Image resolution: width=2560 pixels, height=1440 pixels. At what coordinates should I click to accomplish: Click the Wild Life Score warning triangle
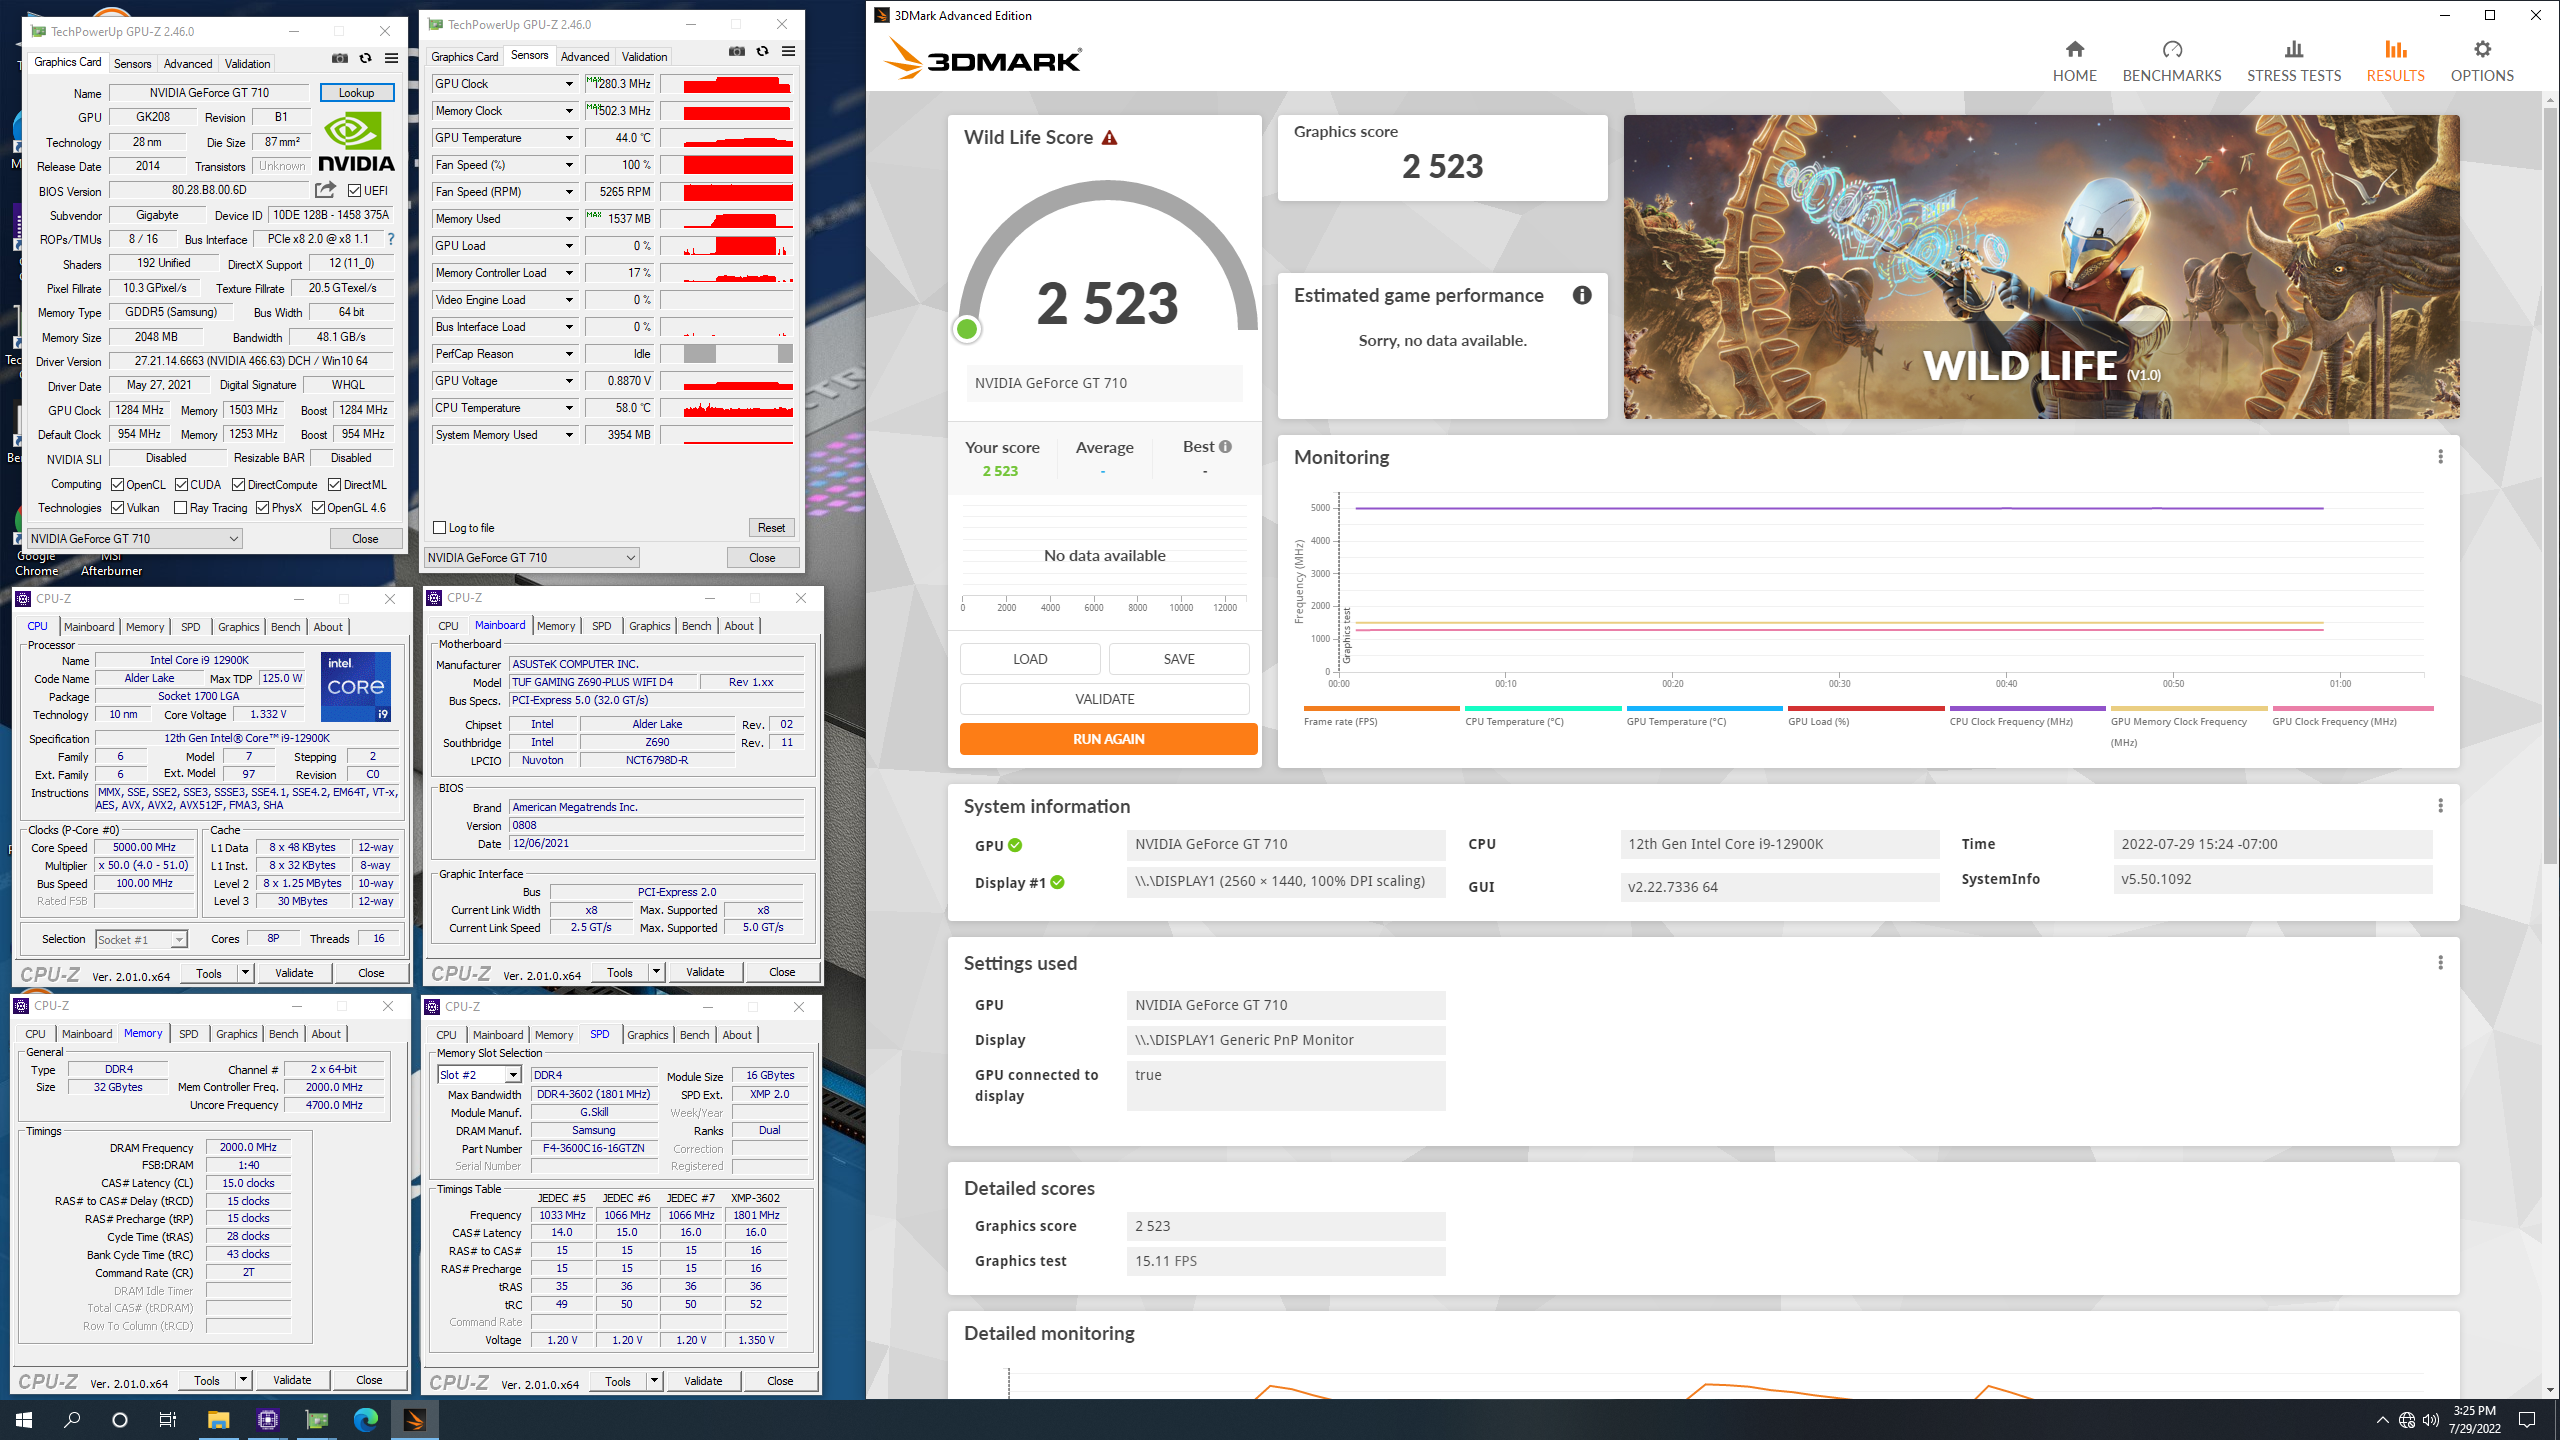(1109, 138)
